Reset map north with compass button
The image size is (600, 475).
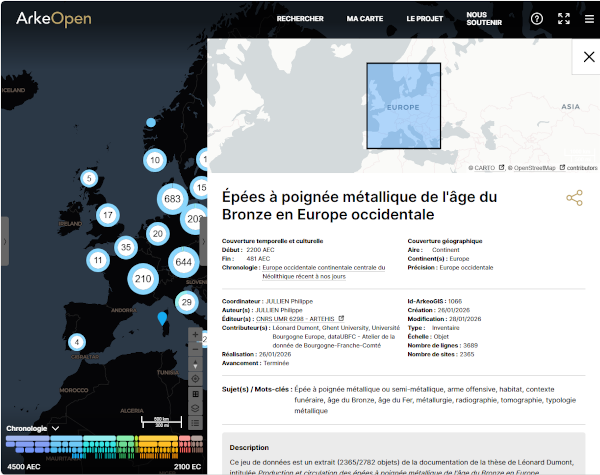click(195, 364)
